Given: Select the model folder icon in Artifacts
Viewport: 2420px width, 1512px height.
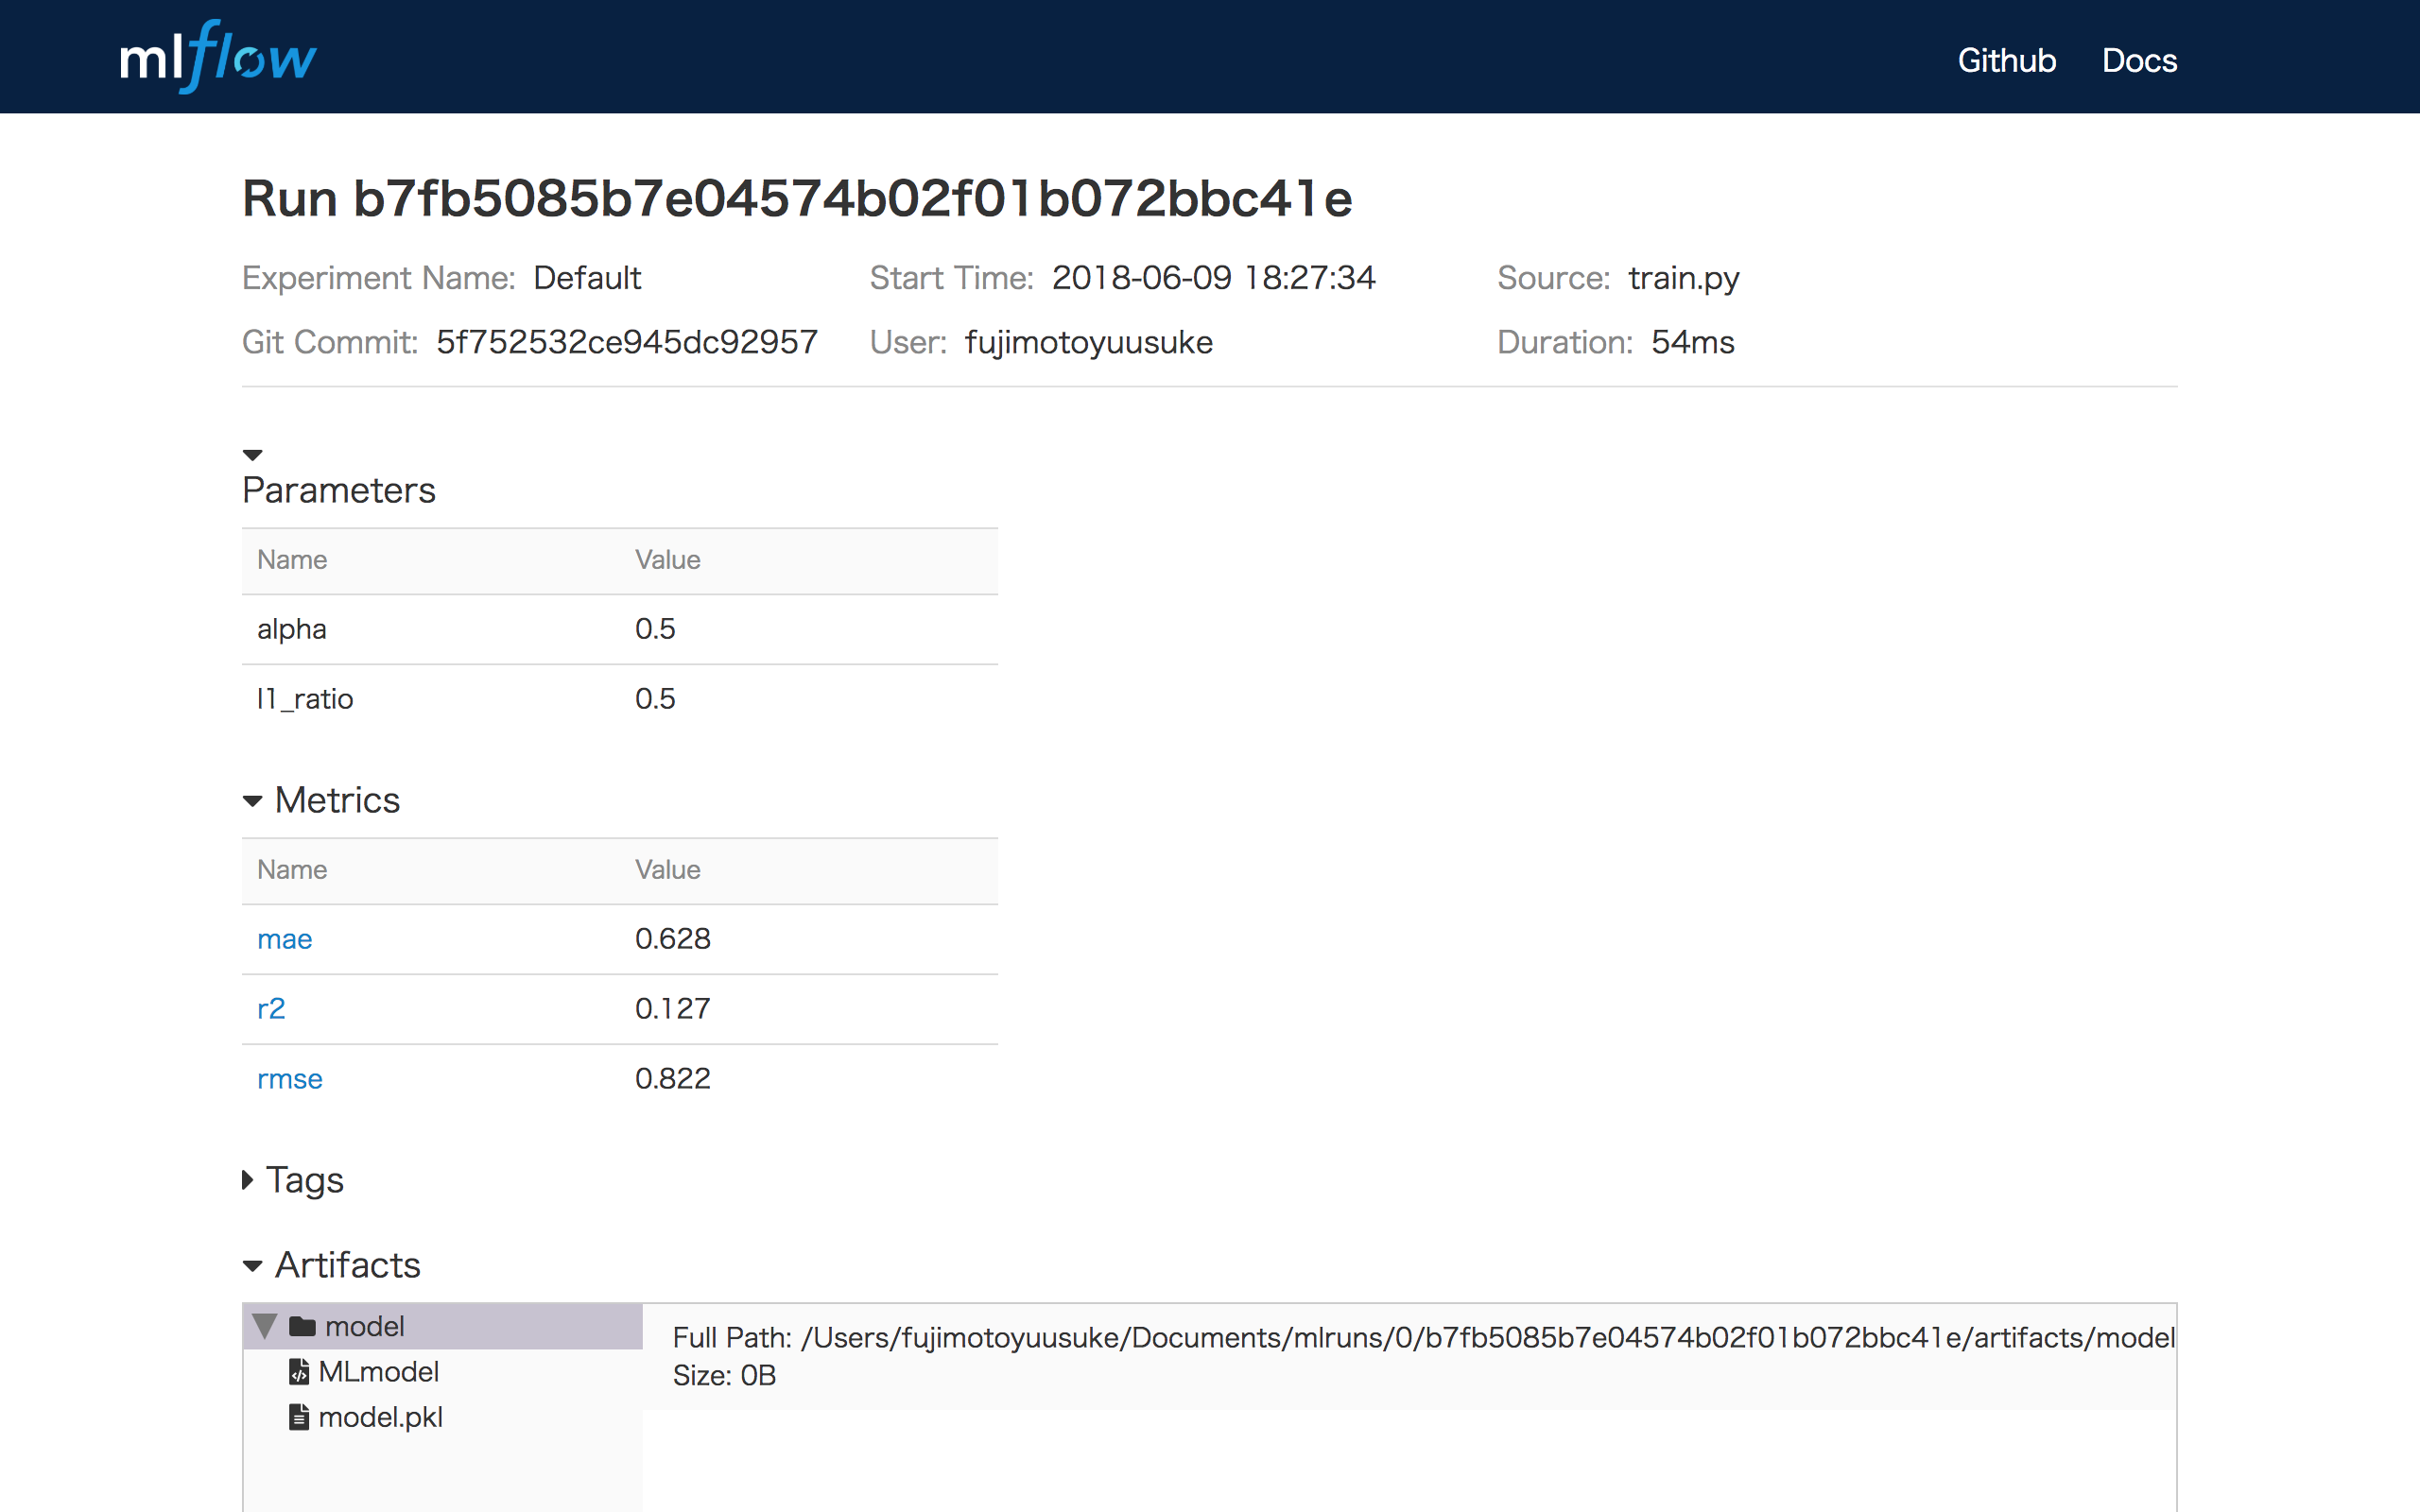Looking at the screenshot, I should point(300,1326).
